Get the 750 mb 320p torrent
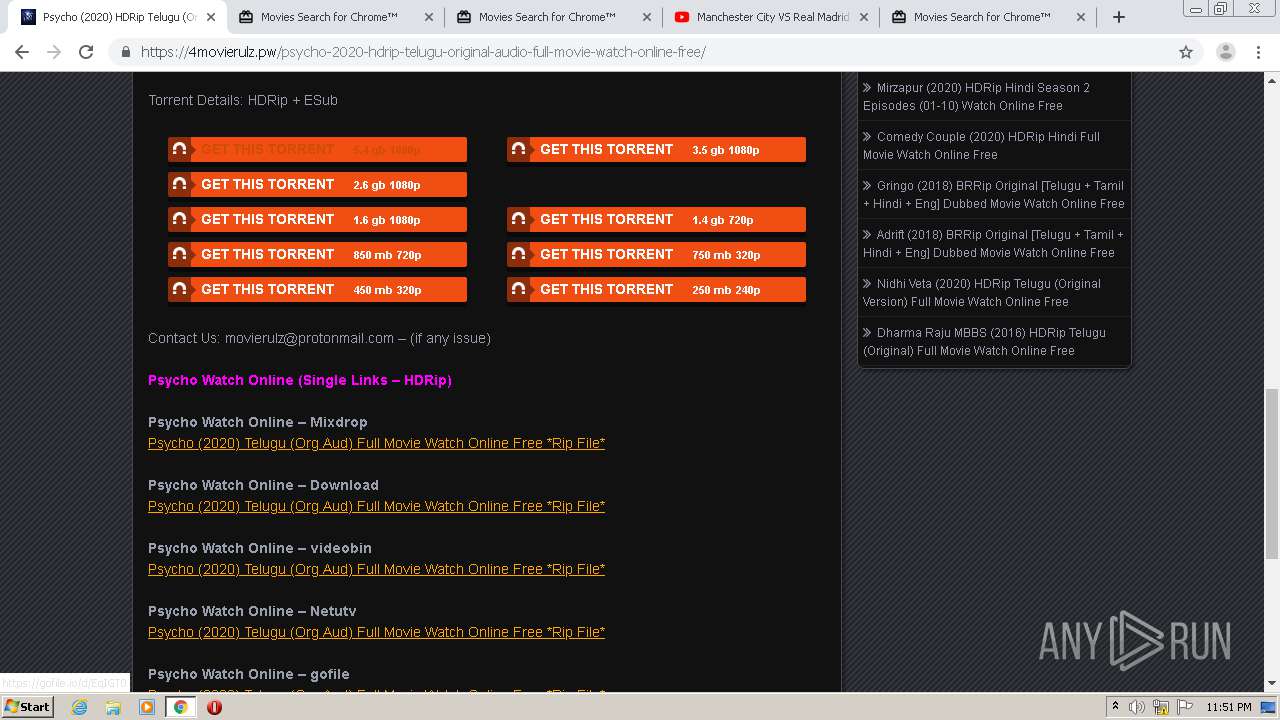1280x720 pixels. (656, 254)
